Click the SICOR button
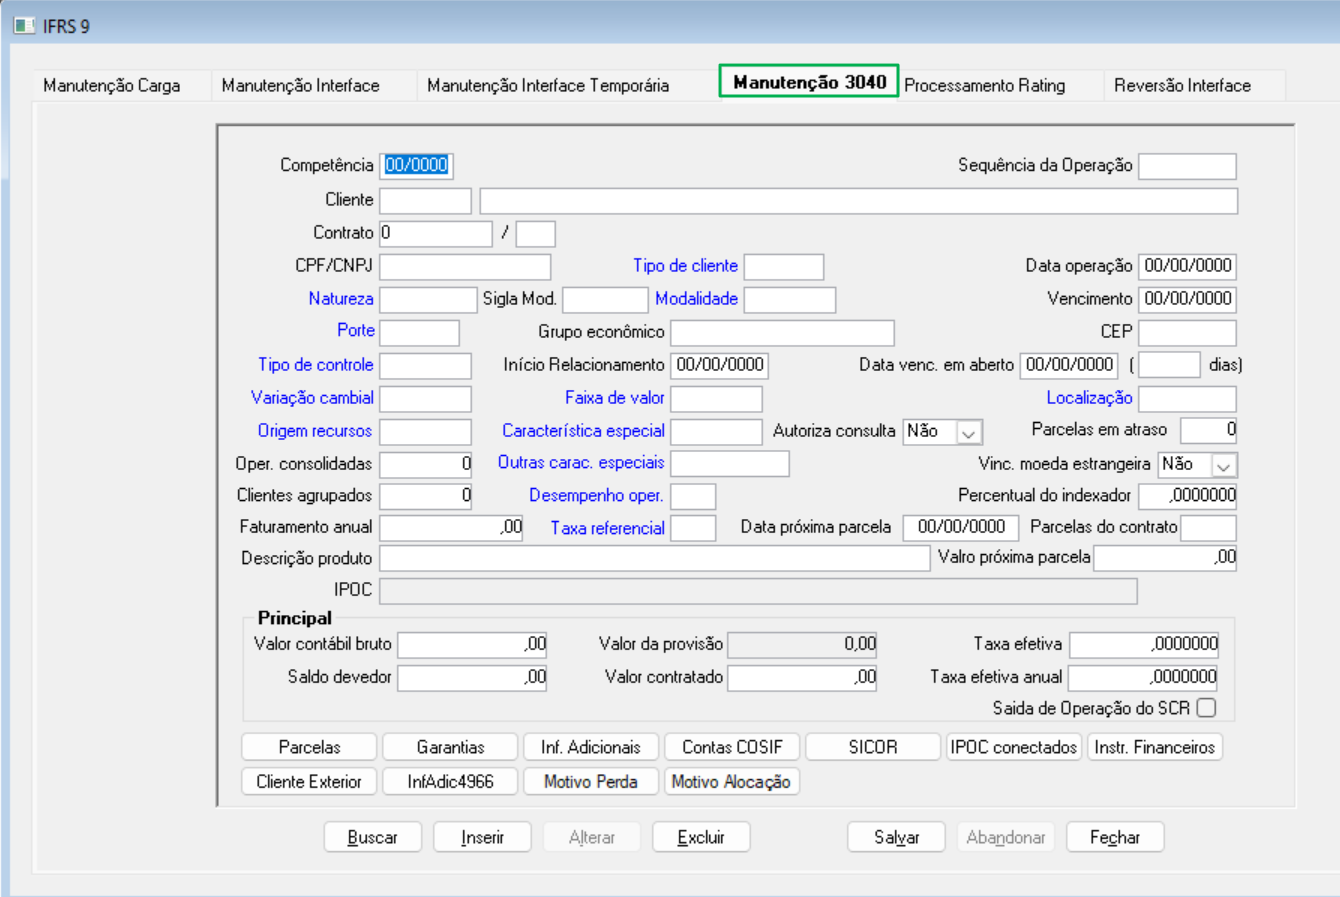Screen dimensions: 1340x897 tap(873, 747)
